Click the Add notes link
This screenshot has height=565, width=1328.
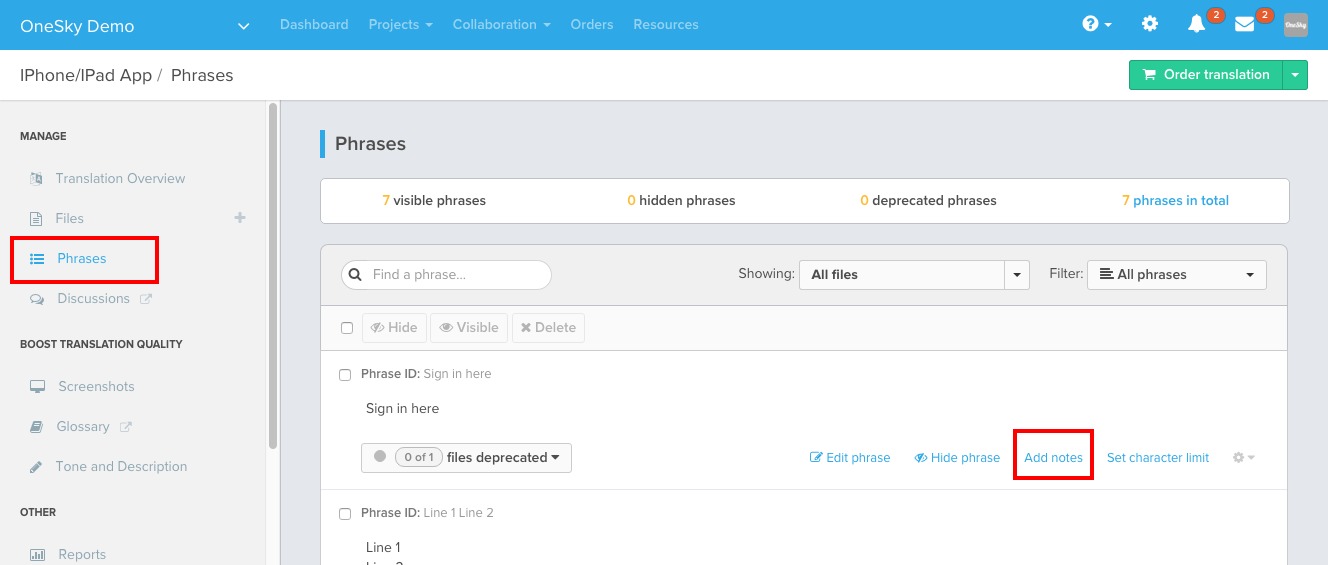pos(1053,458)
